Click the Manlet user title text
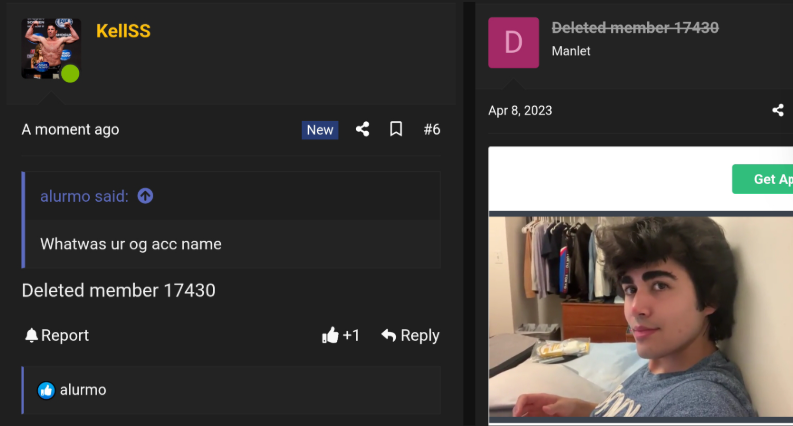793x426 pixels. coord(570,51)
